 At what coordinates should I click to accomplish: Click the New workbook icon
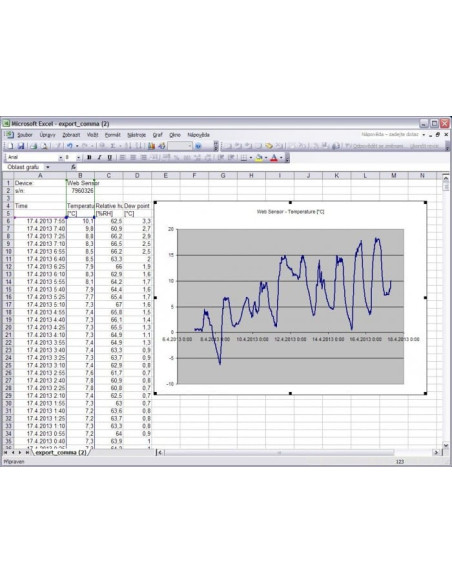pyautogui.click(x=10, y=146)
